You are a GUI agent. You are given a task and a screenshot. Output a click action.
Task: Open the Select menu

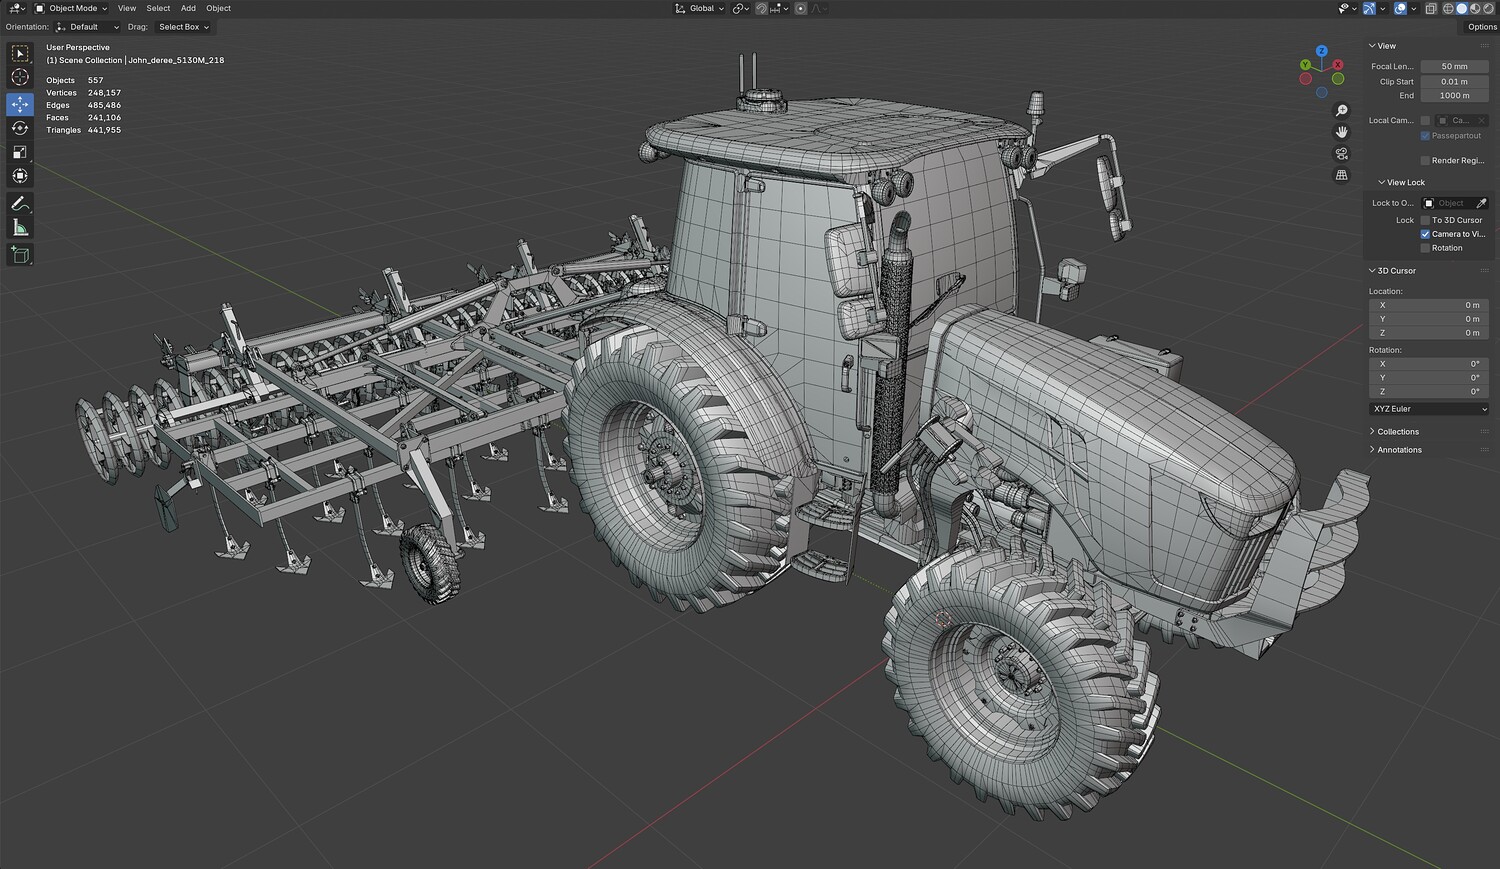(158, 8)
